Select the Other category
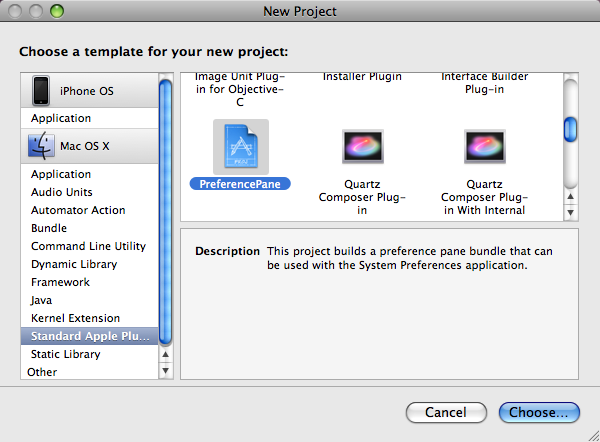This screenshot has width=600, height=442. click(43, 372)
